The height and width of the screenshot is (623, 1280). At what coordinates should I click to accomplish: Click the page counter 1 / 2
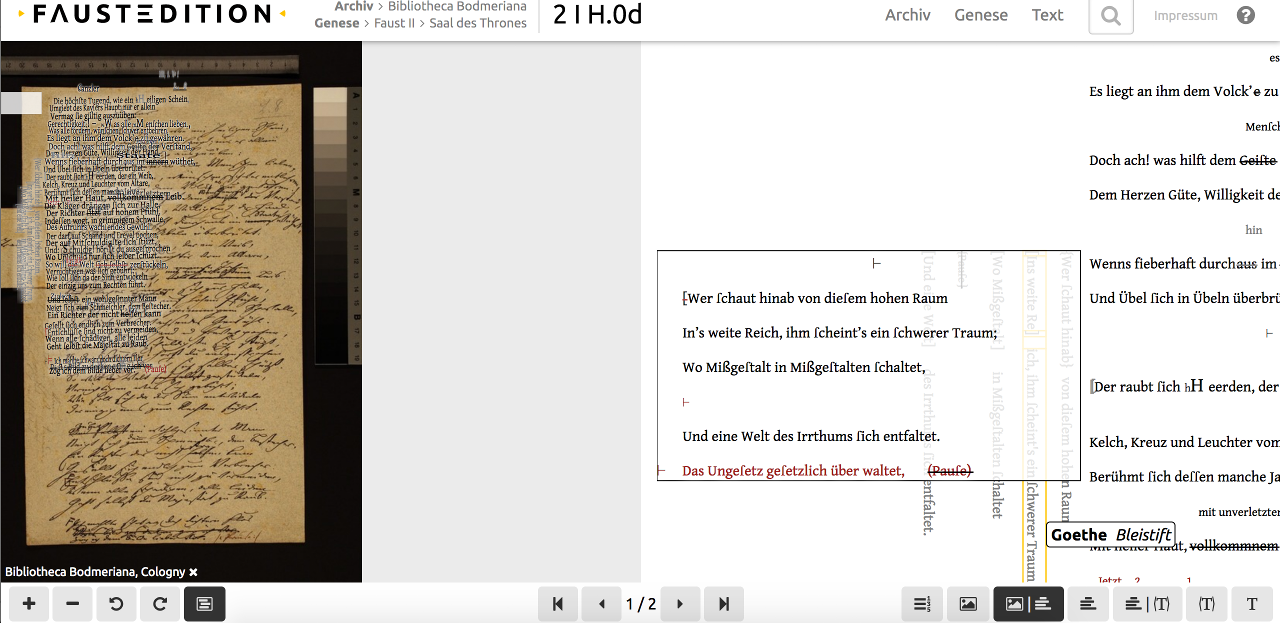[x=641, y=604]
